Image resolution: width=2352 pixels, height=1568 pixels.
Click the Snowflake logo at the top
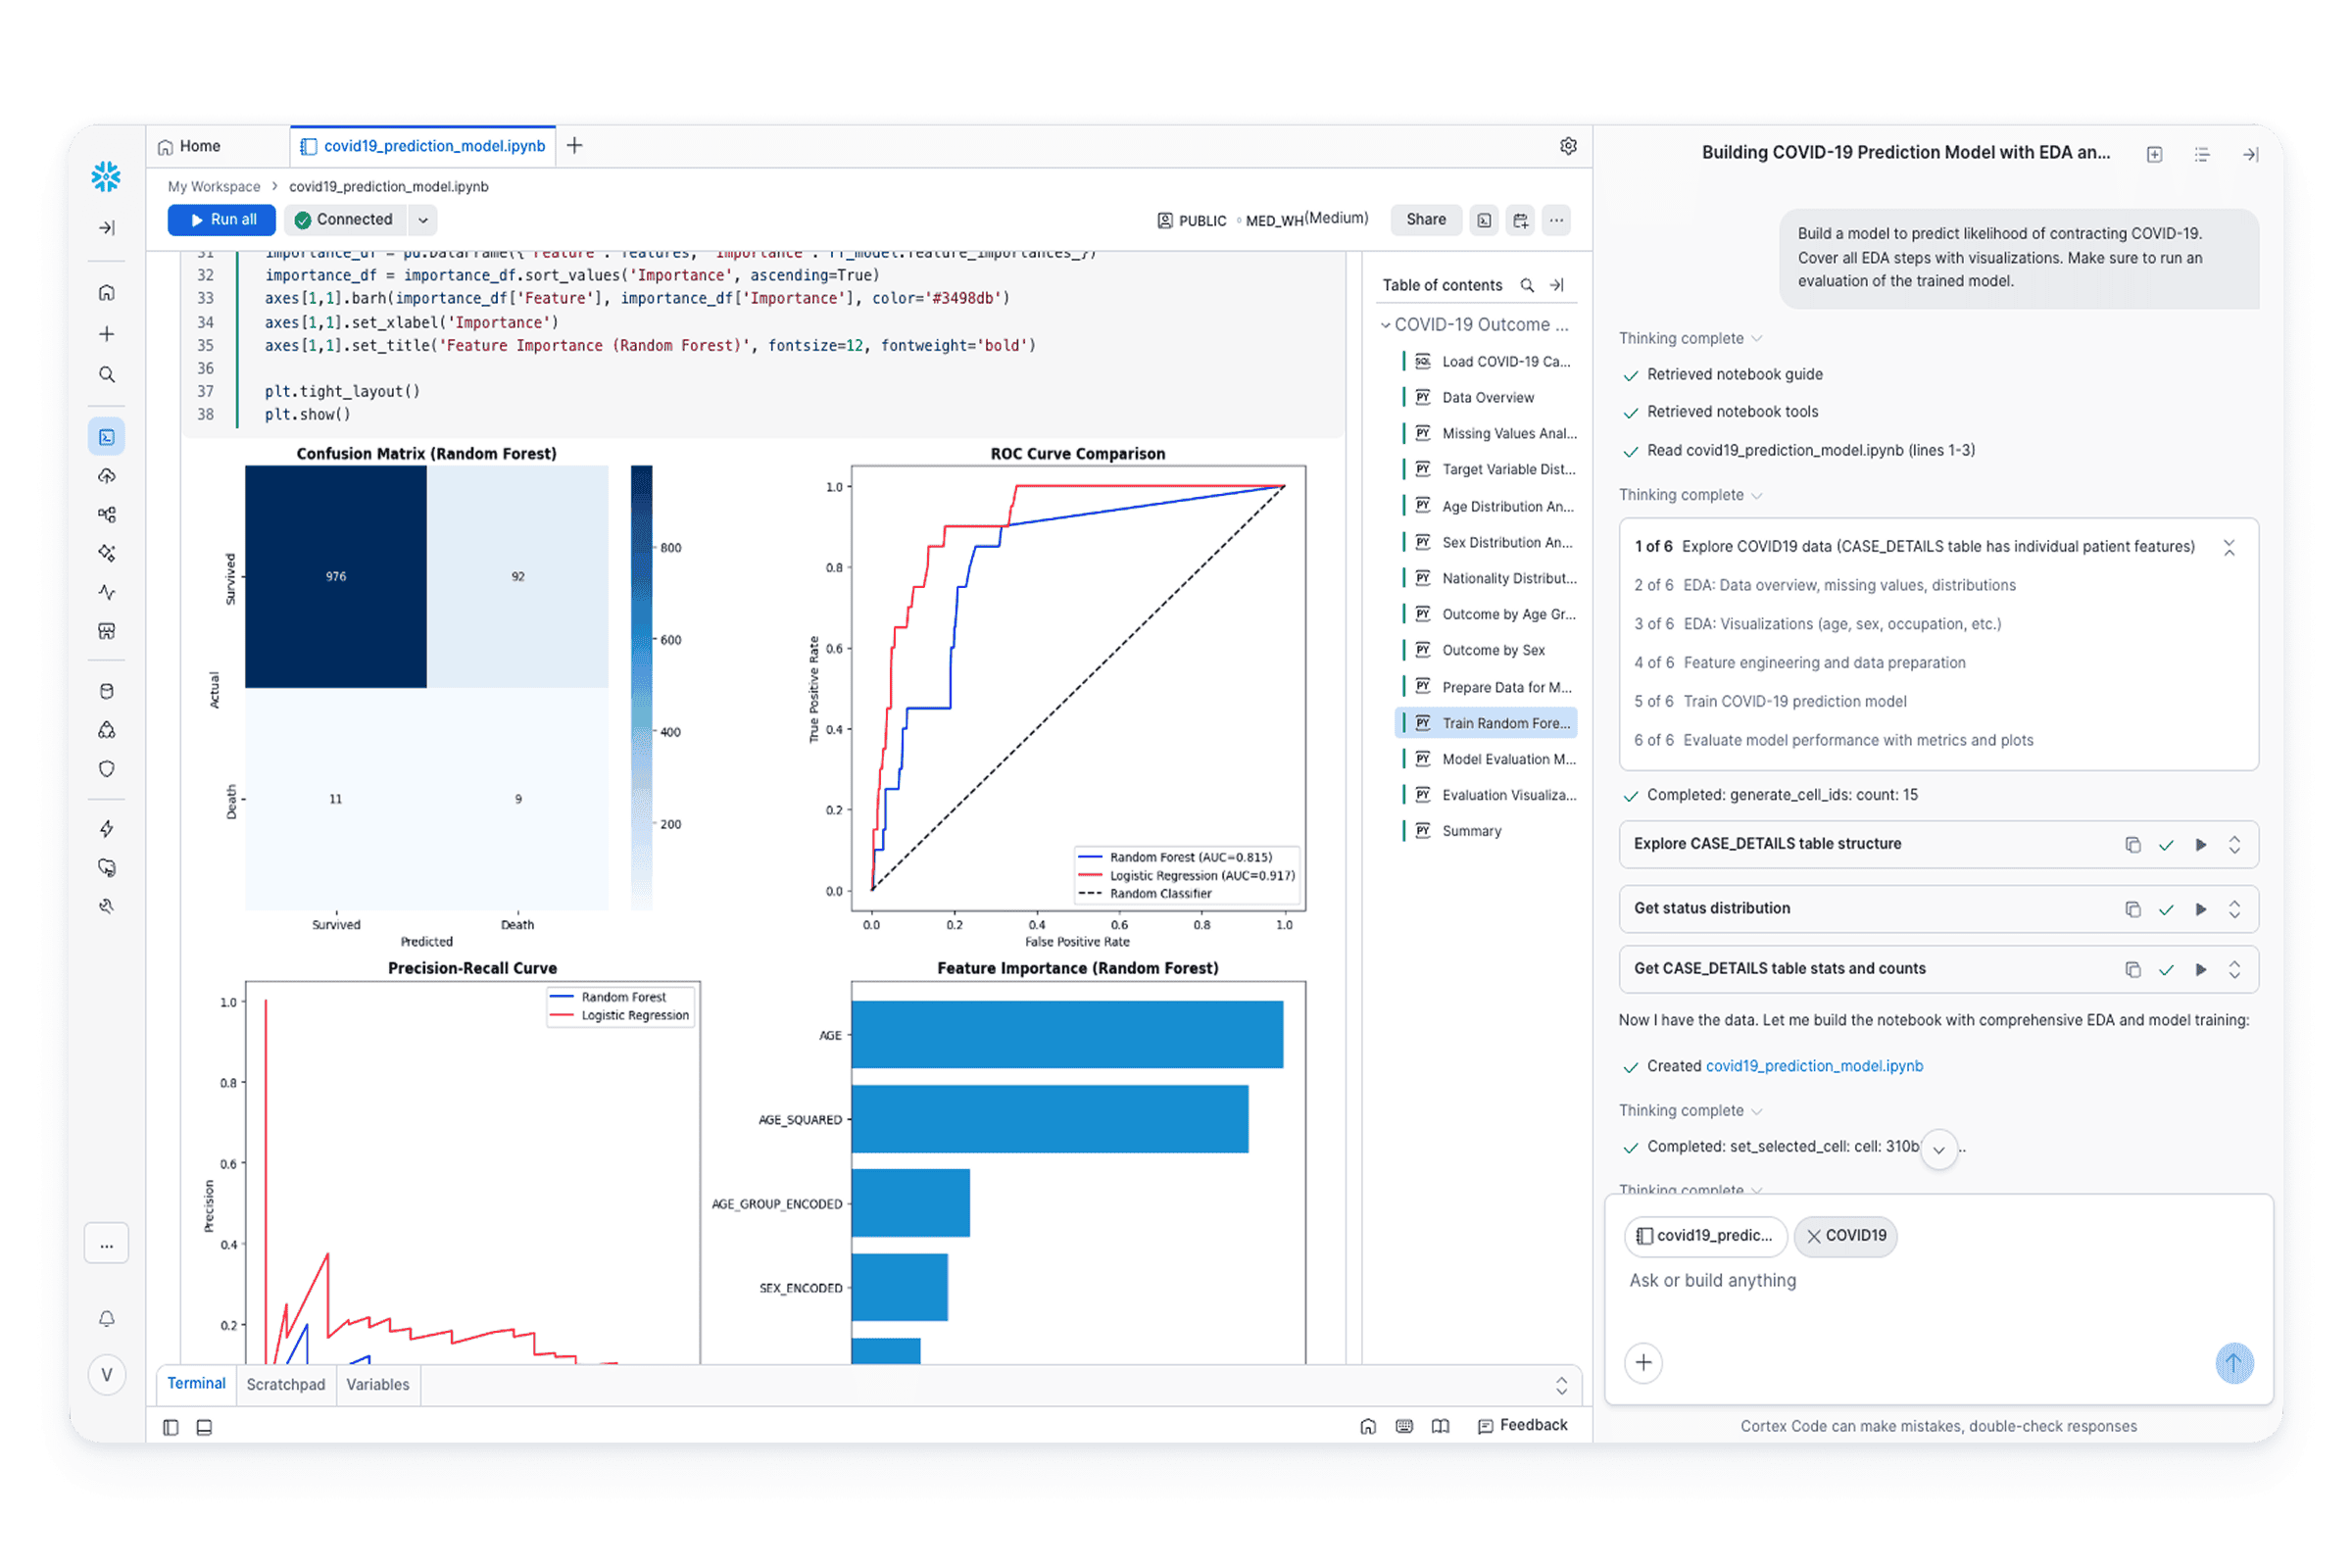tap(107, 176)
